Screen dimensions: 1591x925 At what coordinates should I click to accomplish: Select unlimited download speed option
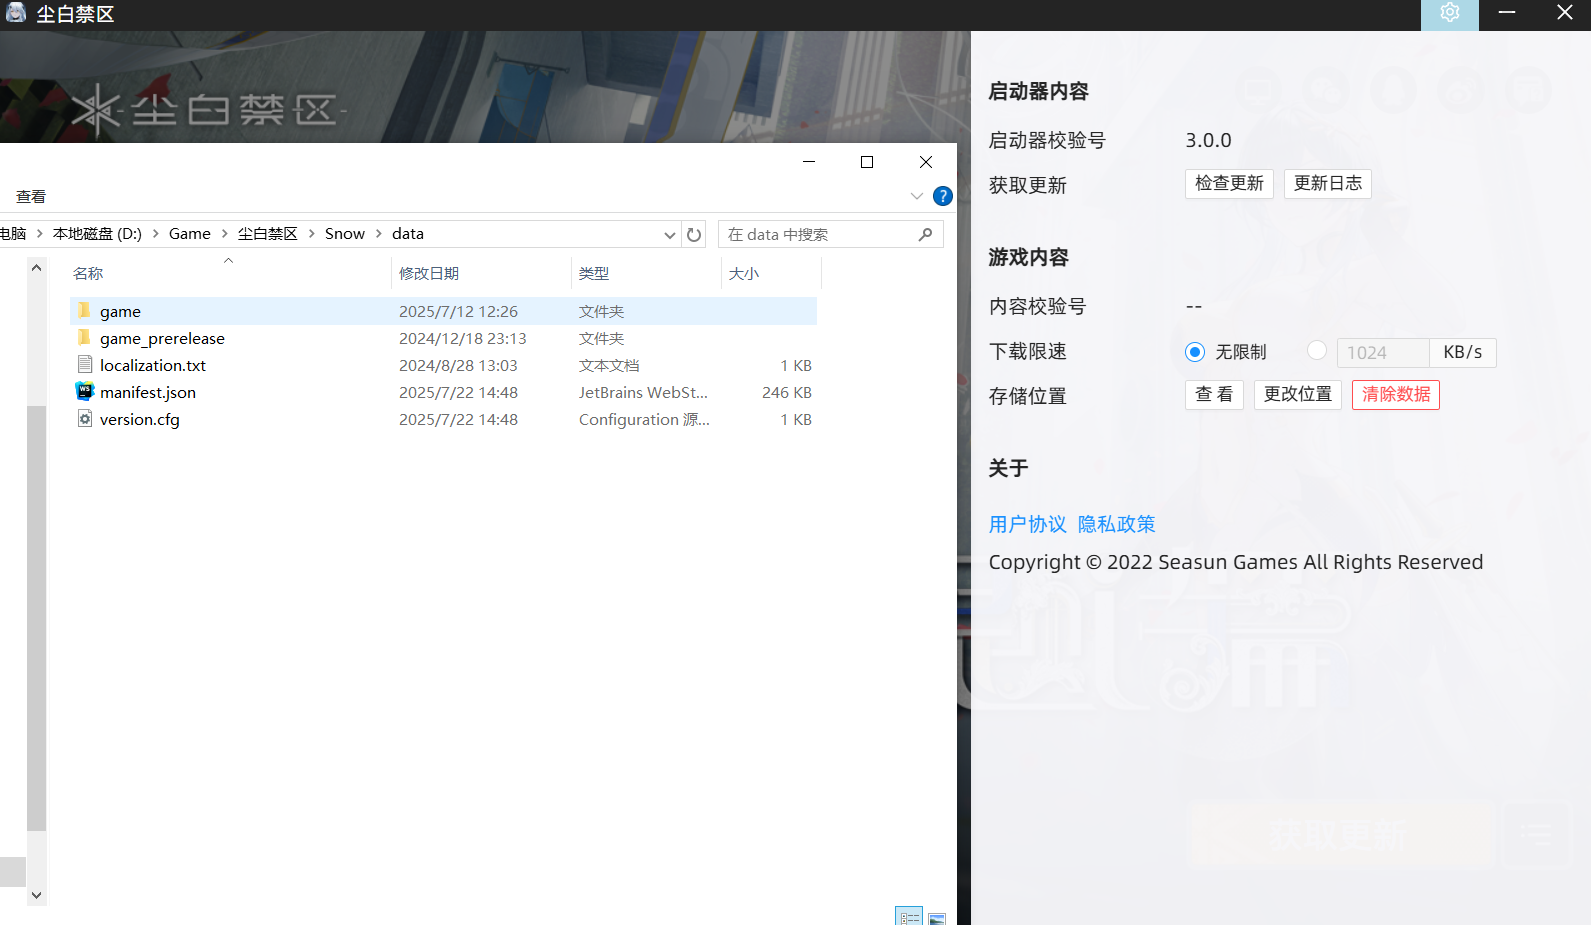1195,352
